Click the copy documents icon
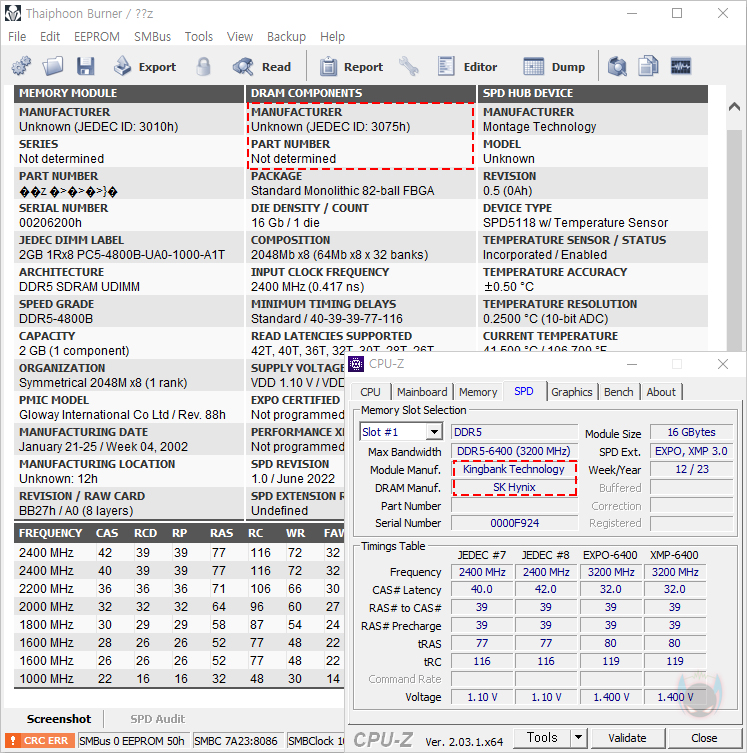 [x=648, y=66]
